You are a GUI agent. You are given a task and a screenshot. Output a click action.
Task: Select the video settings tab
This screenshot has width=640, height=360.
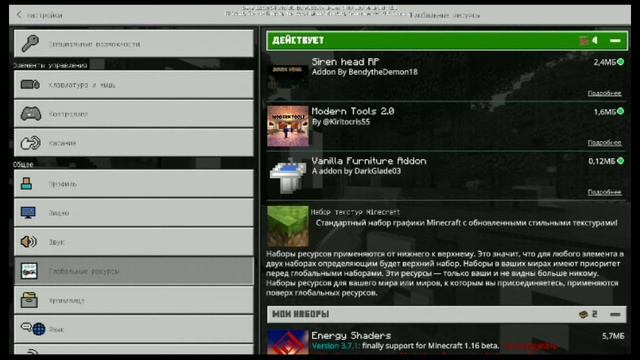tap(133, 213)
